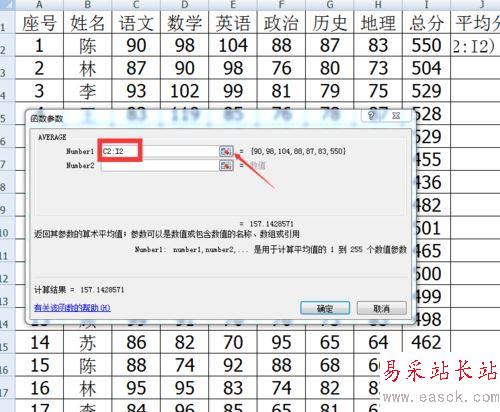Open the help link about this function
500x412 pixels.
[x=72, y=308]
